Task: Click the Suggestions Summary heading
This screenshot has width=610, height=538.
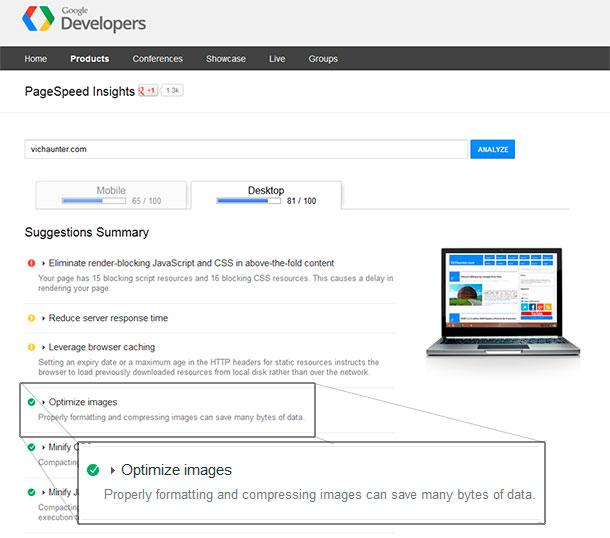Action: (87, 233)
